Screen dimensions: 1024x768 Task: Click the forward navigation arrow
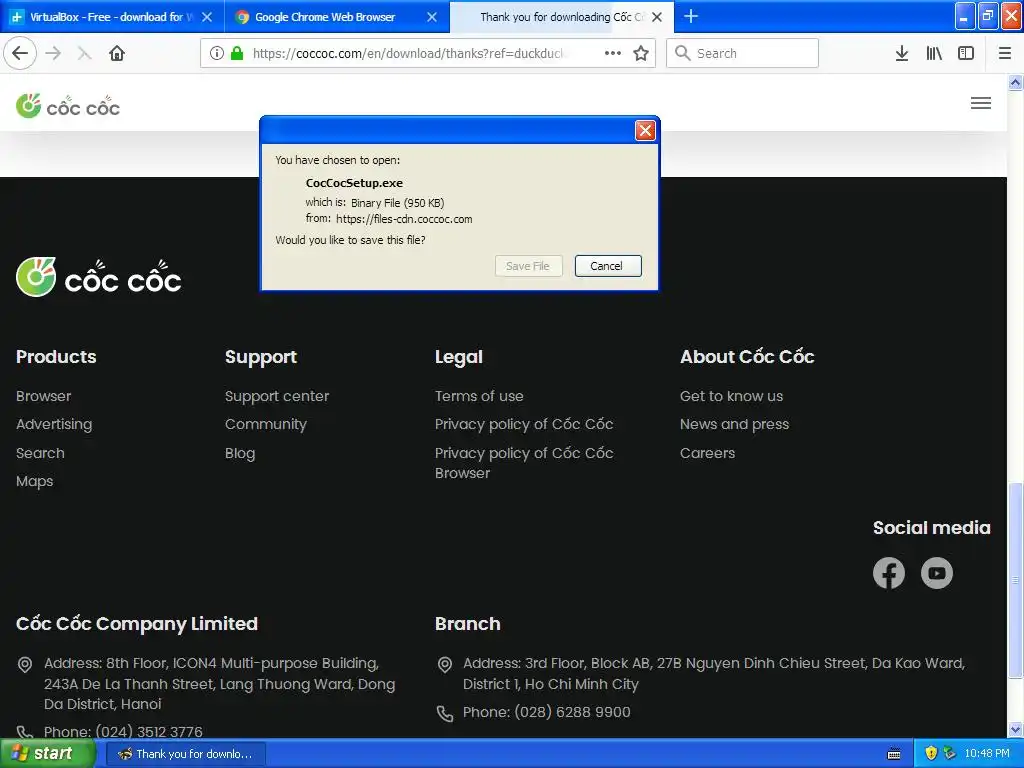[54, 53]
